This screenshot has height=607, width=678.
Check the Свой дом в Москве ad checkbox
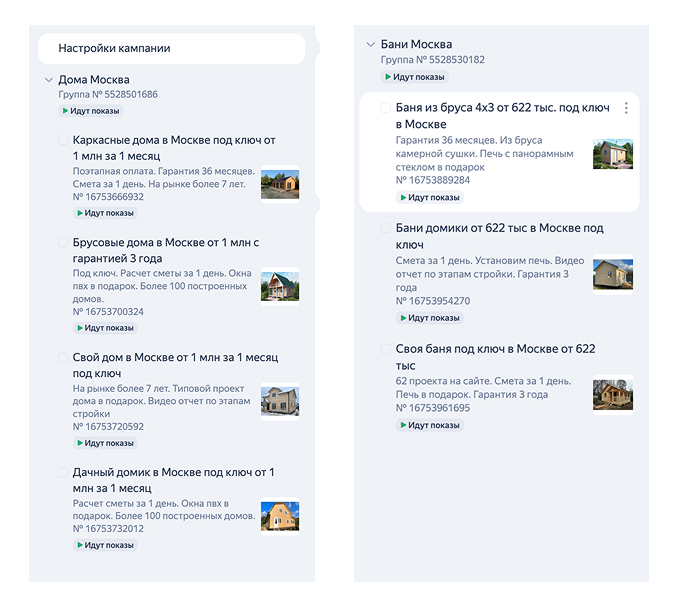click(63, 358)
